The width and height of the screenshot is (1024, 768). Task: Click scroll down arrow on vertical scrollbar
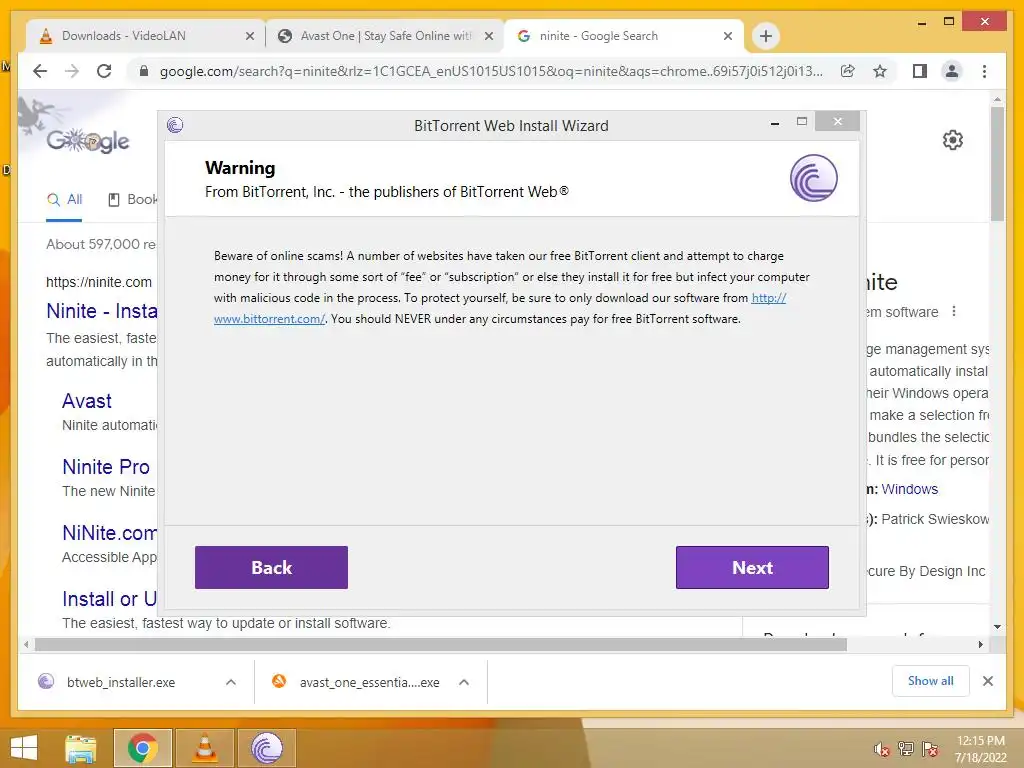pos(997,627)
